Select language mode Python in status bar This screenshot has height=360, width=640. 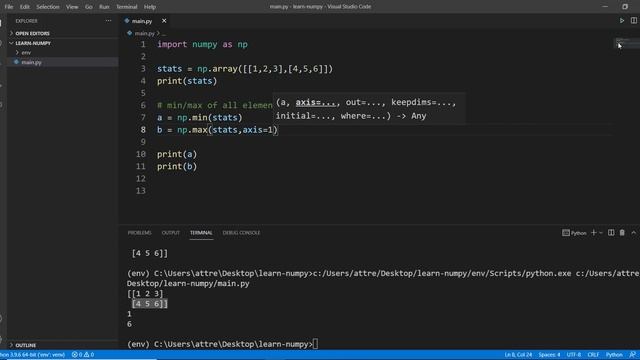pos(614,355)
